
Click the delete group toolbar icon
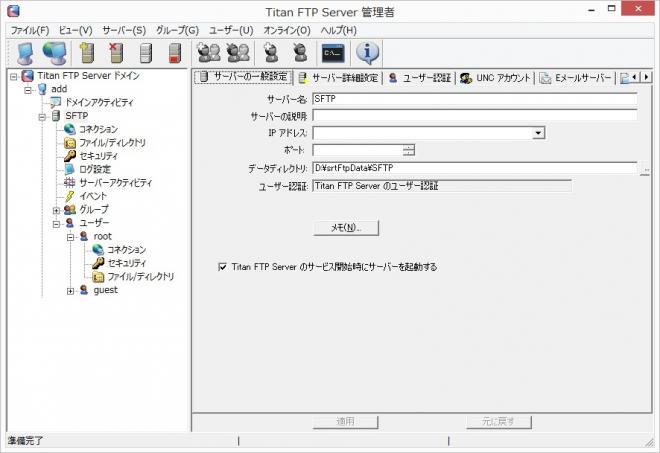[x=238, y=53]
